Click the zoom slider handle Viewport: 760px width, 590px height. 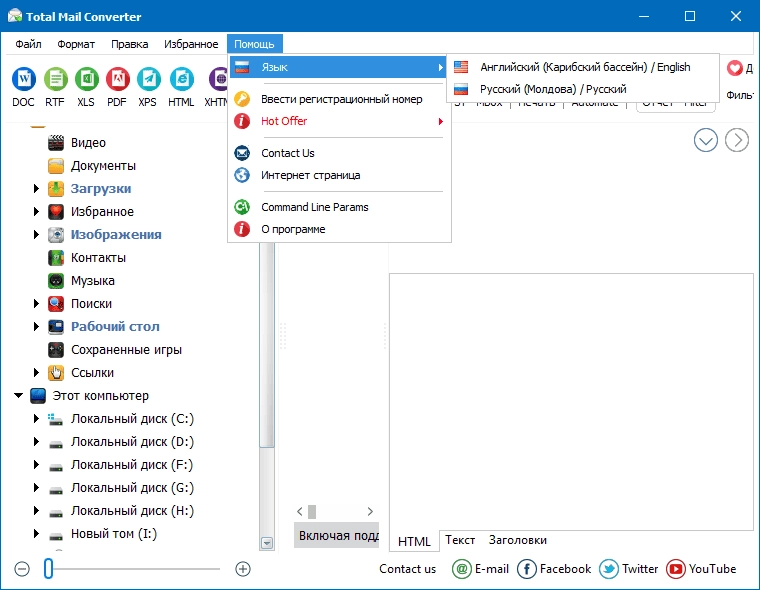pos(48,569)
